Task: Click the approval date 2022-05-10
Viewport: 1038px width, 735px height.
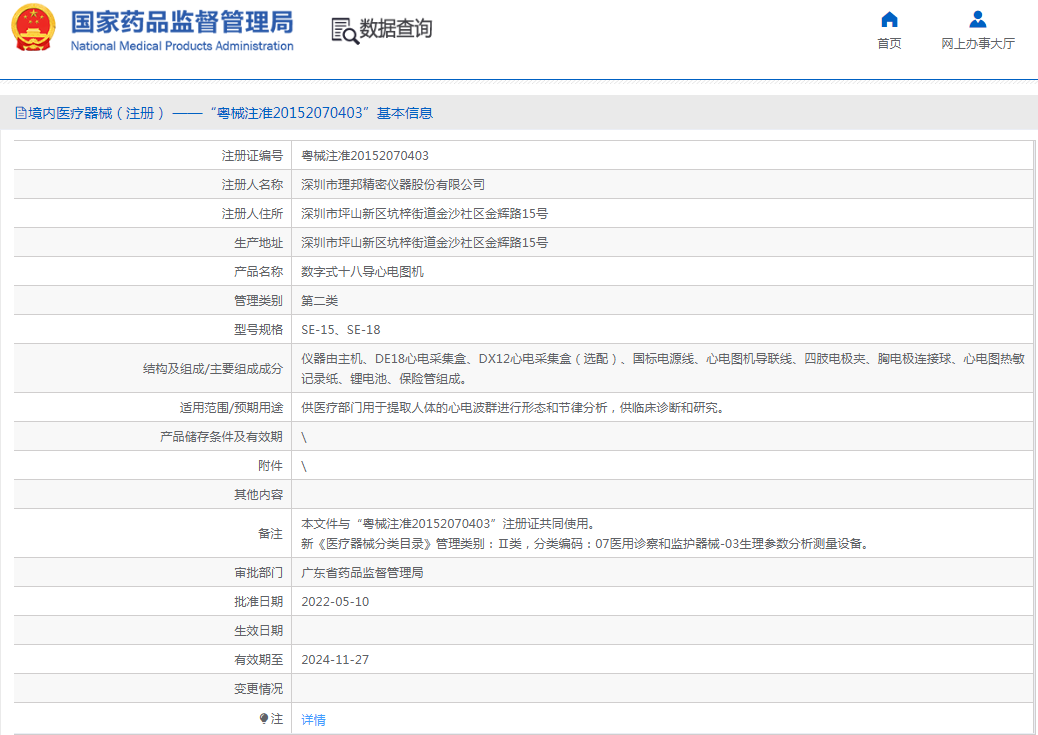Action: 335,602
